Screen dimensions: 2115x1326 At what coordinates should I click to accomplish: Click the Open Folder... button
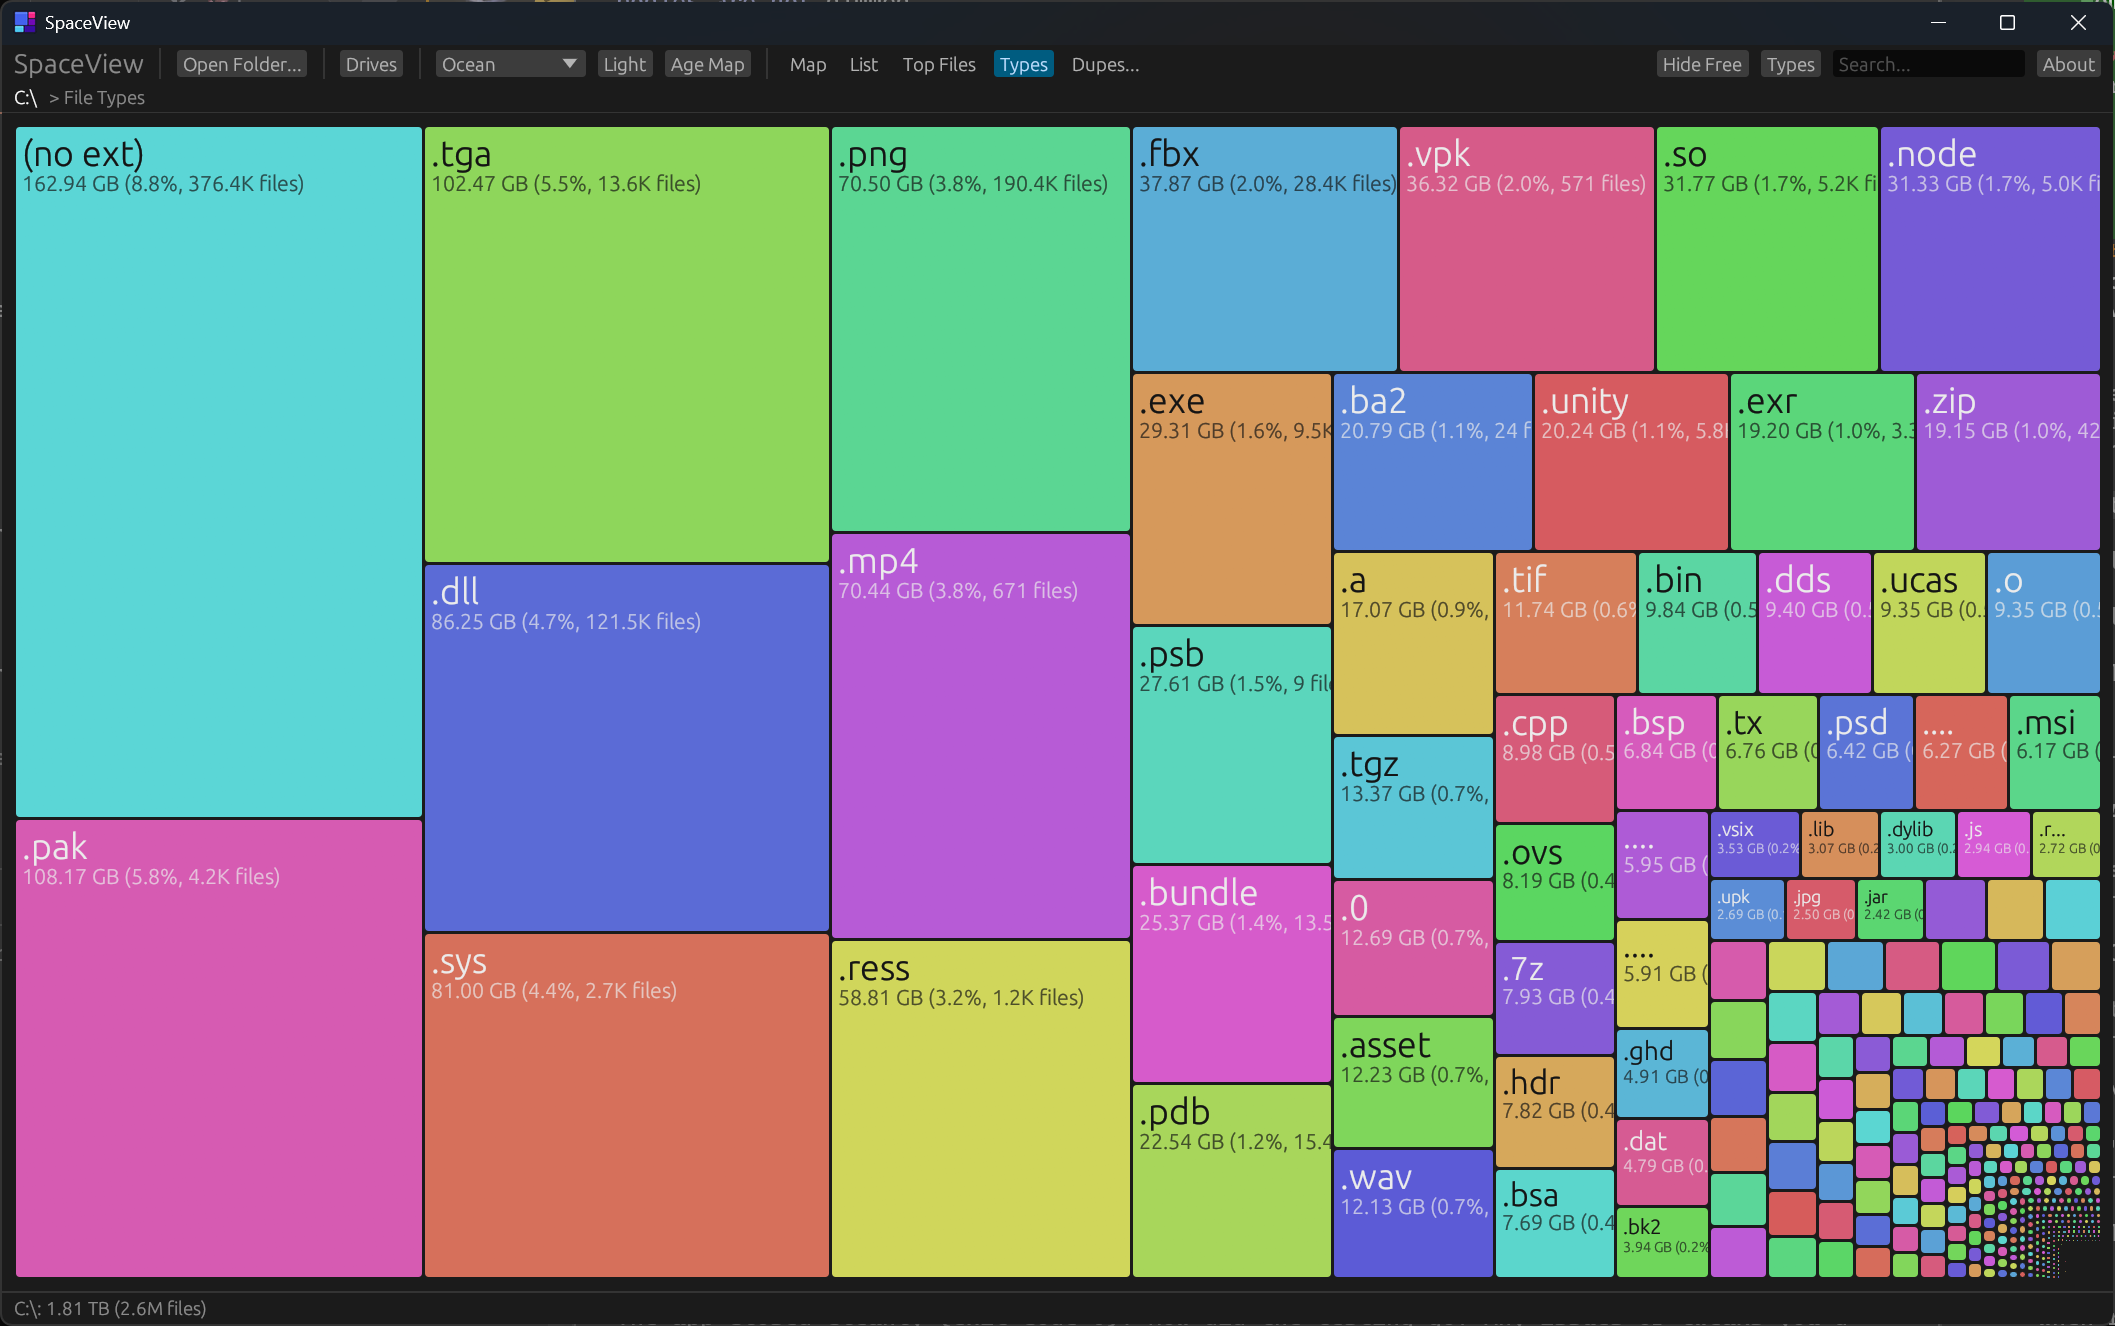[x=241, y=64]
